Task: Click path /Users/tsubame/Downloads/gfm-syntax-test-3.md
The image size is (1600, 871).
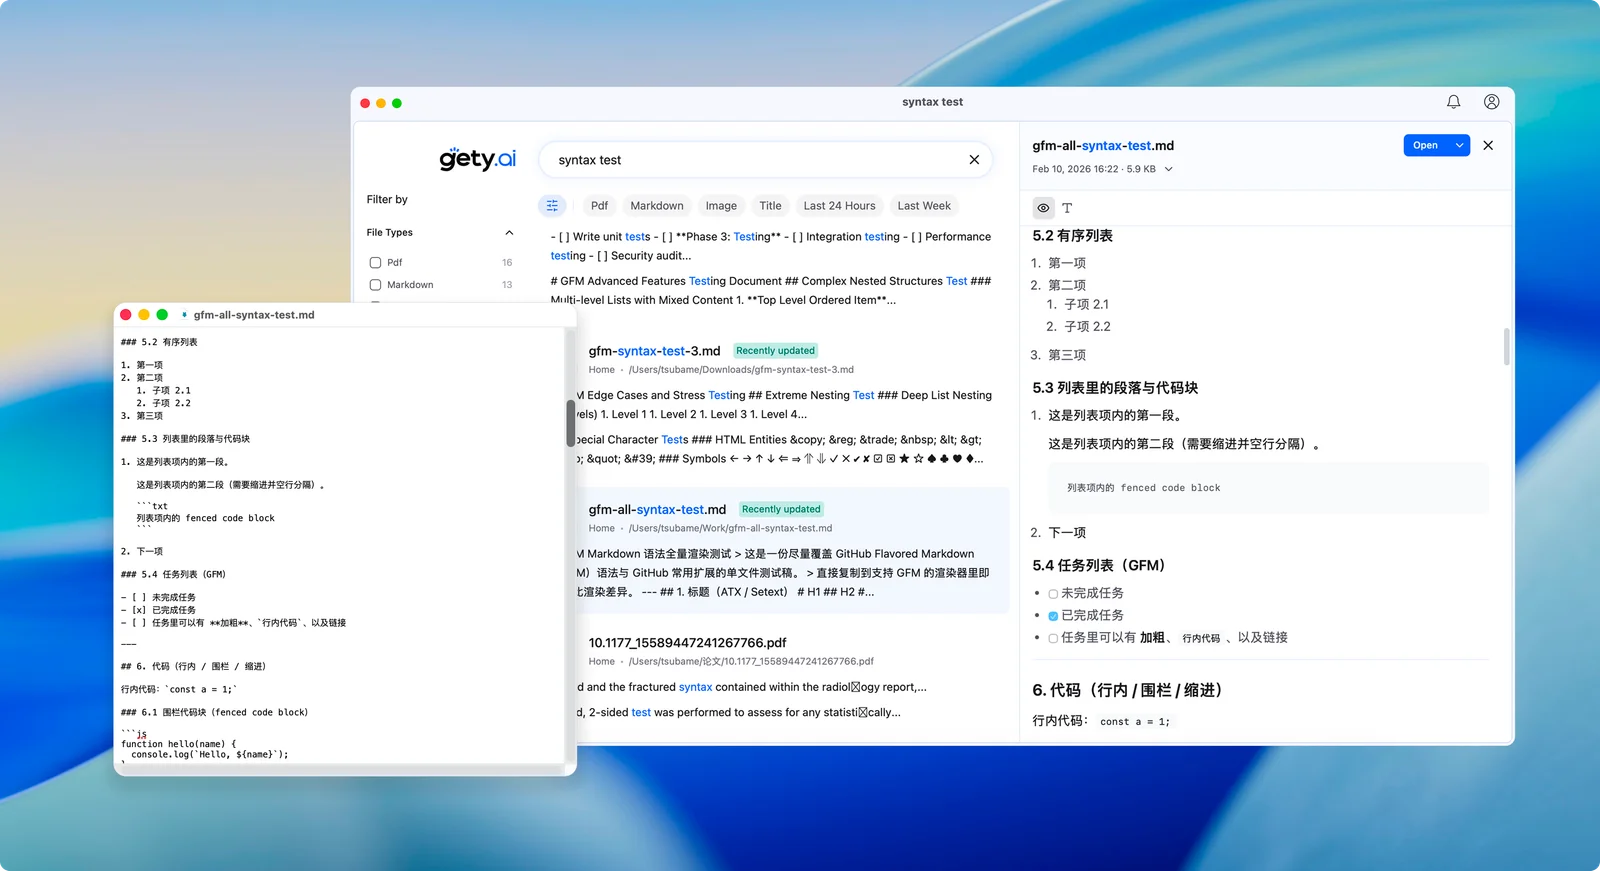Action: (741, 370)
